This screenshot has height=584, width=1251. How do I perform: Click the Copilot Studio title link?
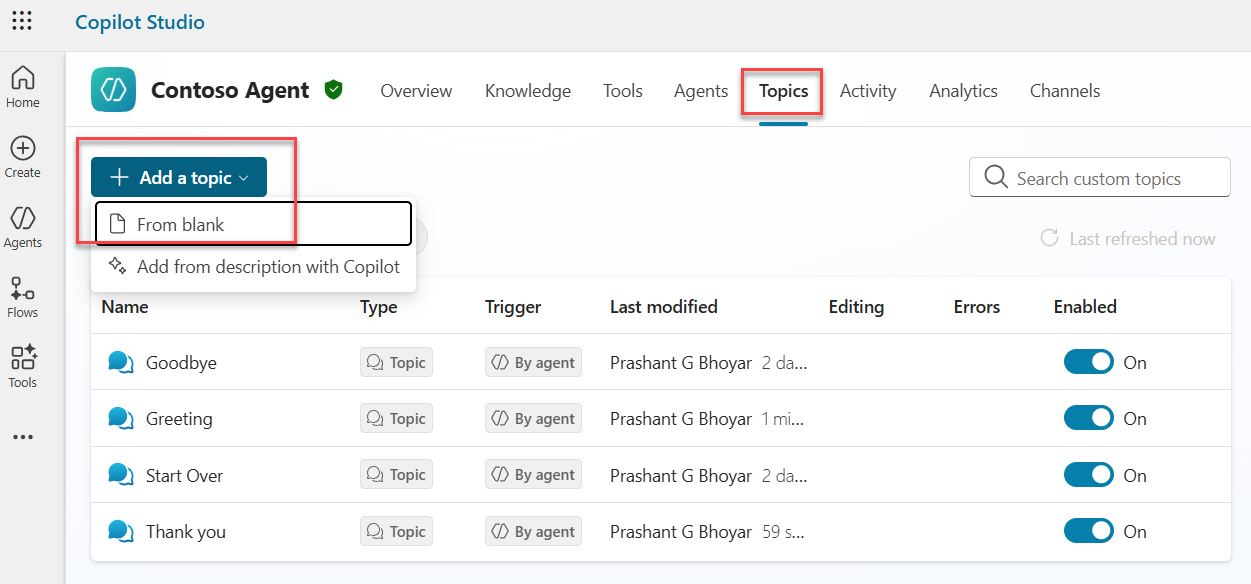140,22
